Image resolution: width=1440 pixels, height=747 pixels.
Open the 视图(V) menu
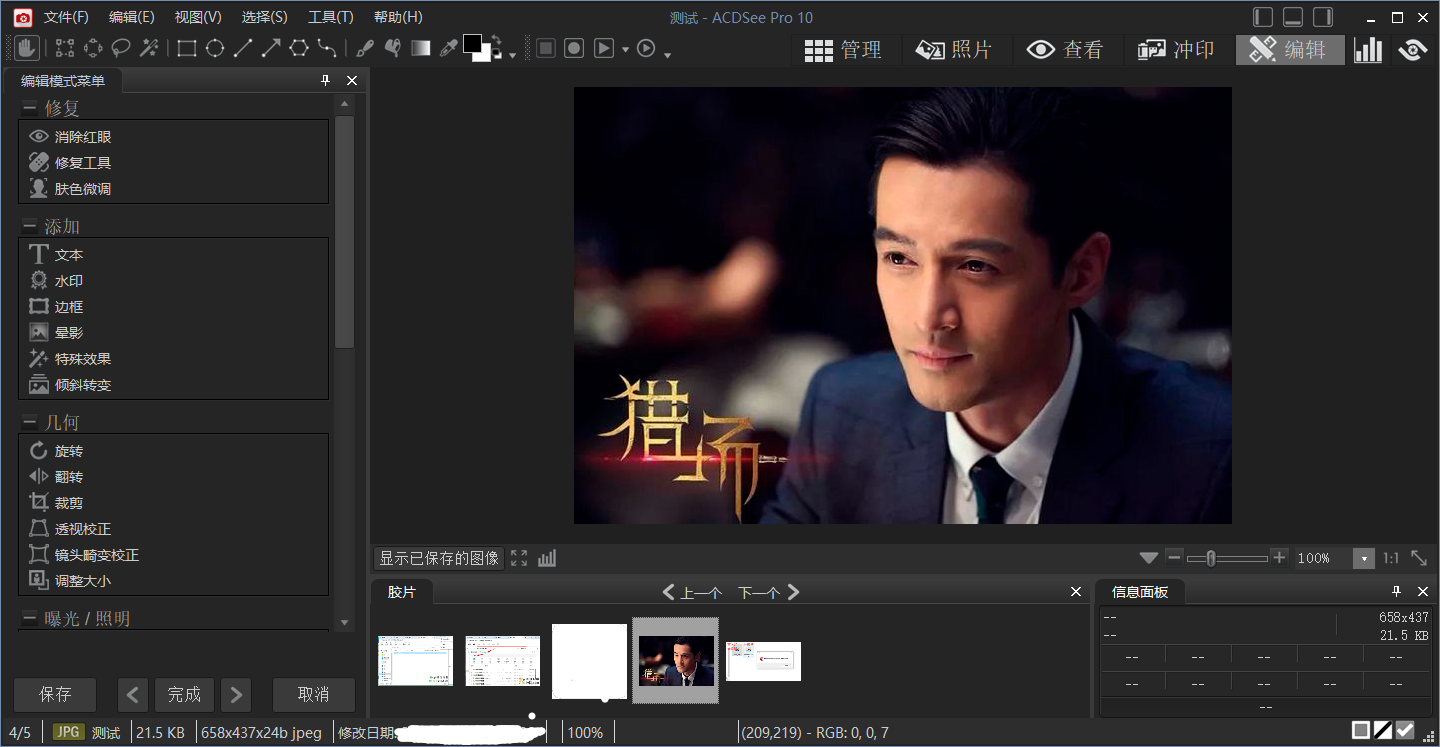pyautogui.click(x=198, y=17)
